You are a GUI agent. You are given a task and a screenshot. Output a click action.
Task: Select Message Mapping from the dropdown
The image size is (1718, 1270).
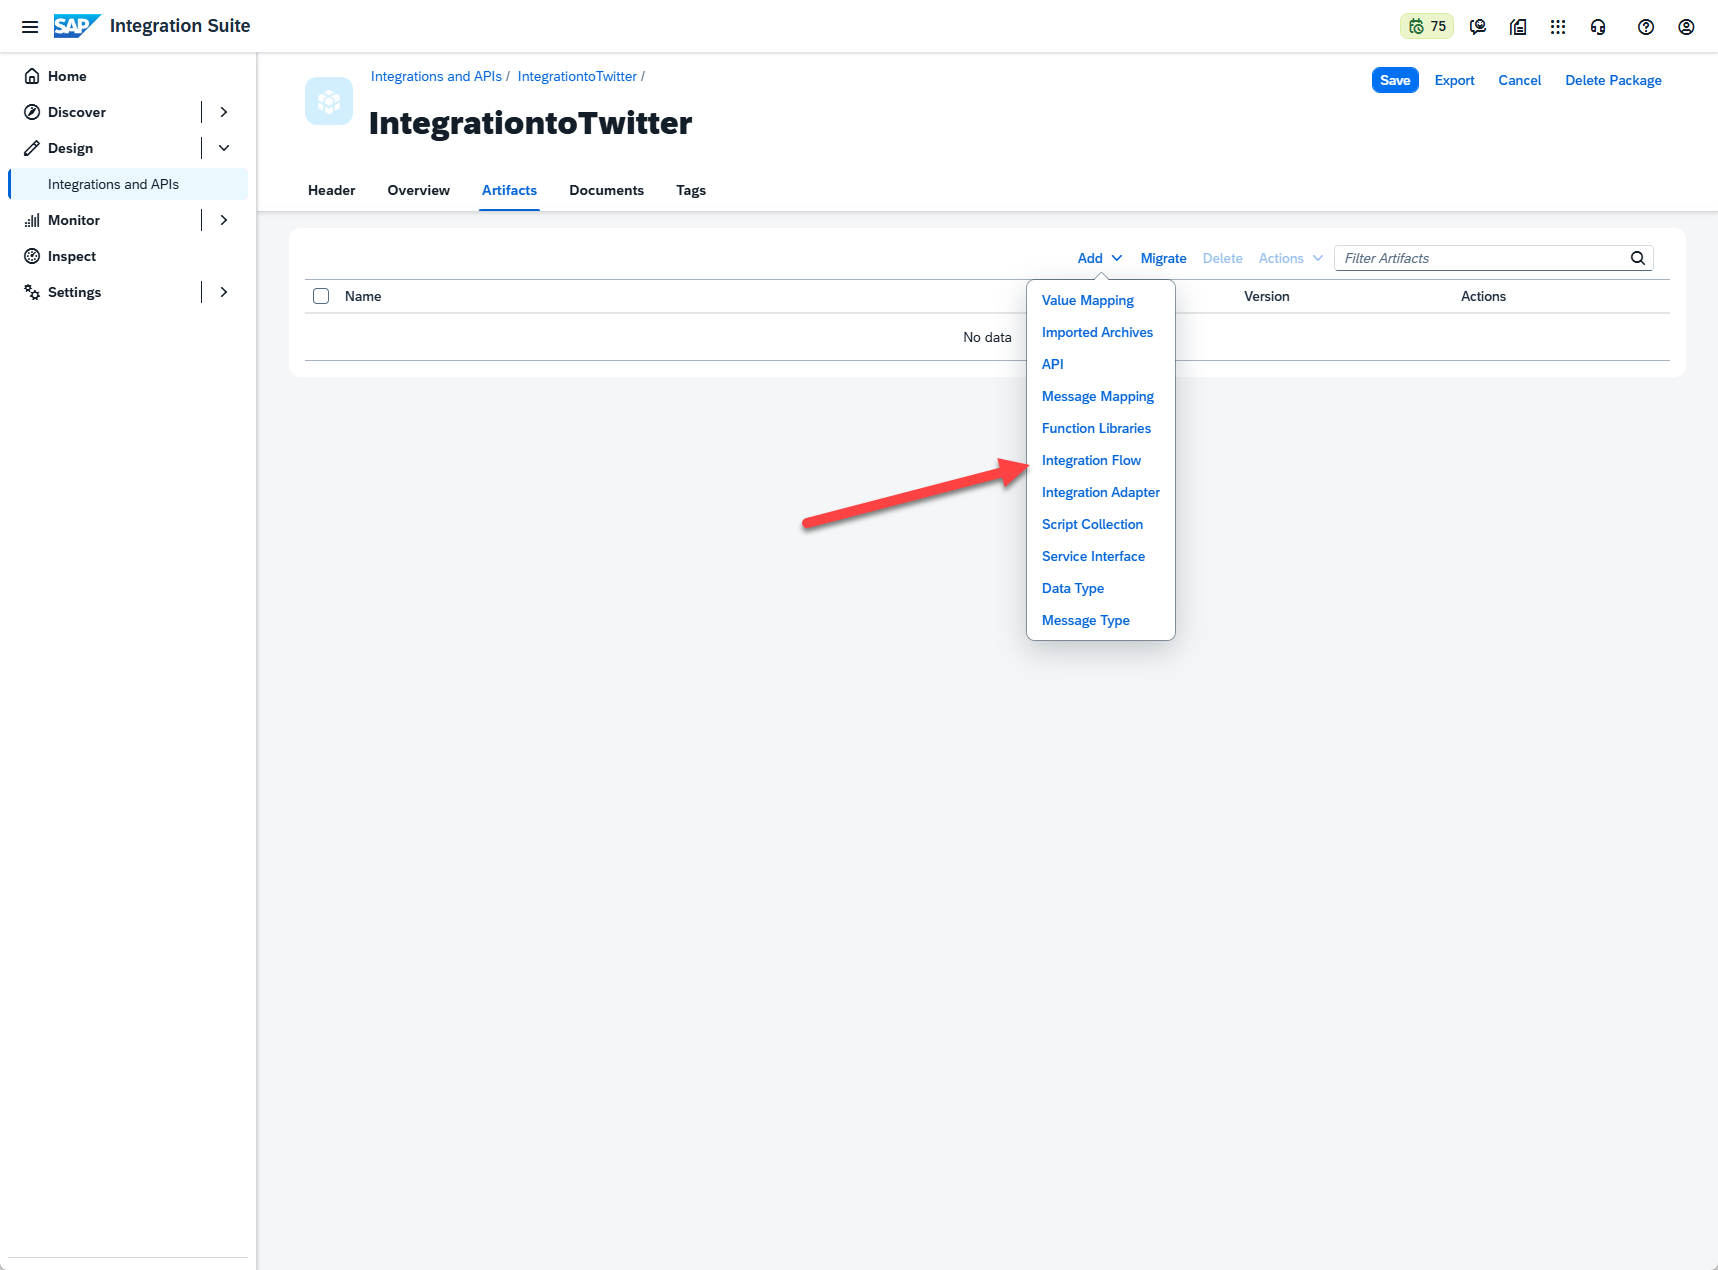[x=1097, y=396]
